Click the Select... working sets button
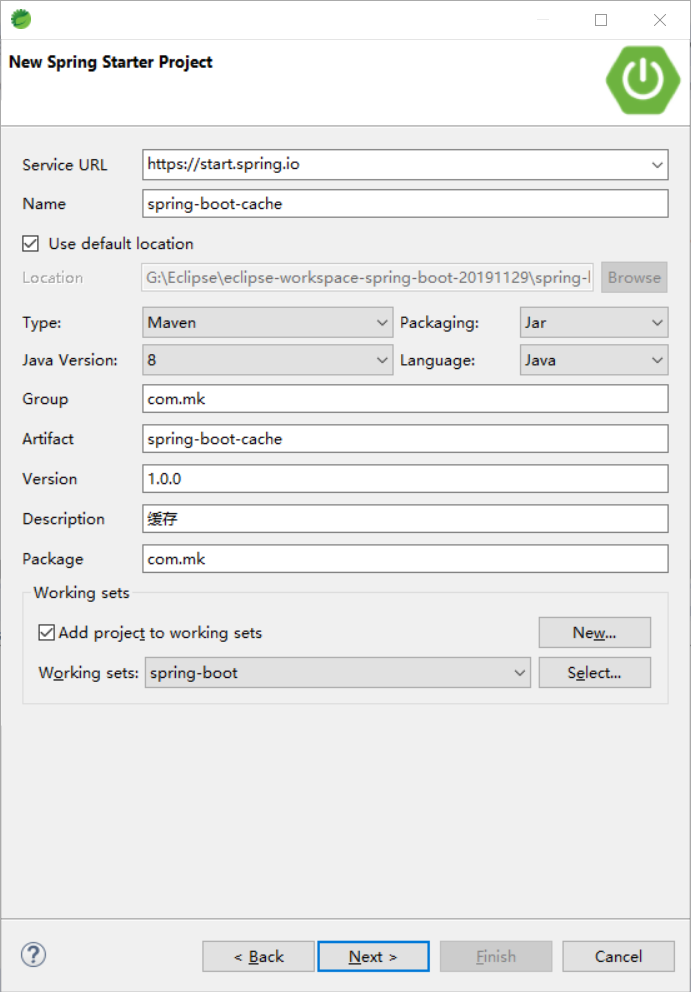Viewport: 691px width, 992px height. [x=595, y=673]
